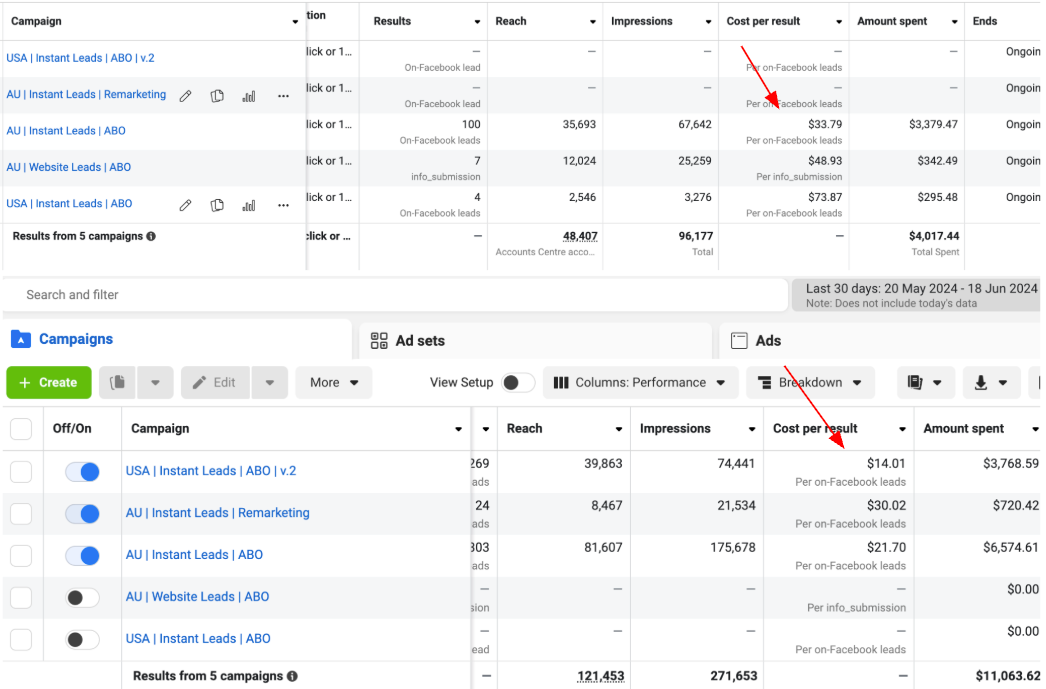The image size is (1046, 689).
Task: Click the export download icon
Action: [x=981, y=382]
